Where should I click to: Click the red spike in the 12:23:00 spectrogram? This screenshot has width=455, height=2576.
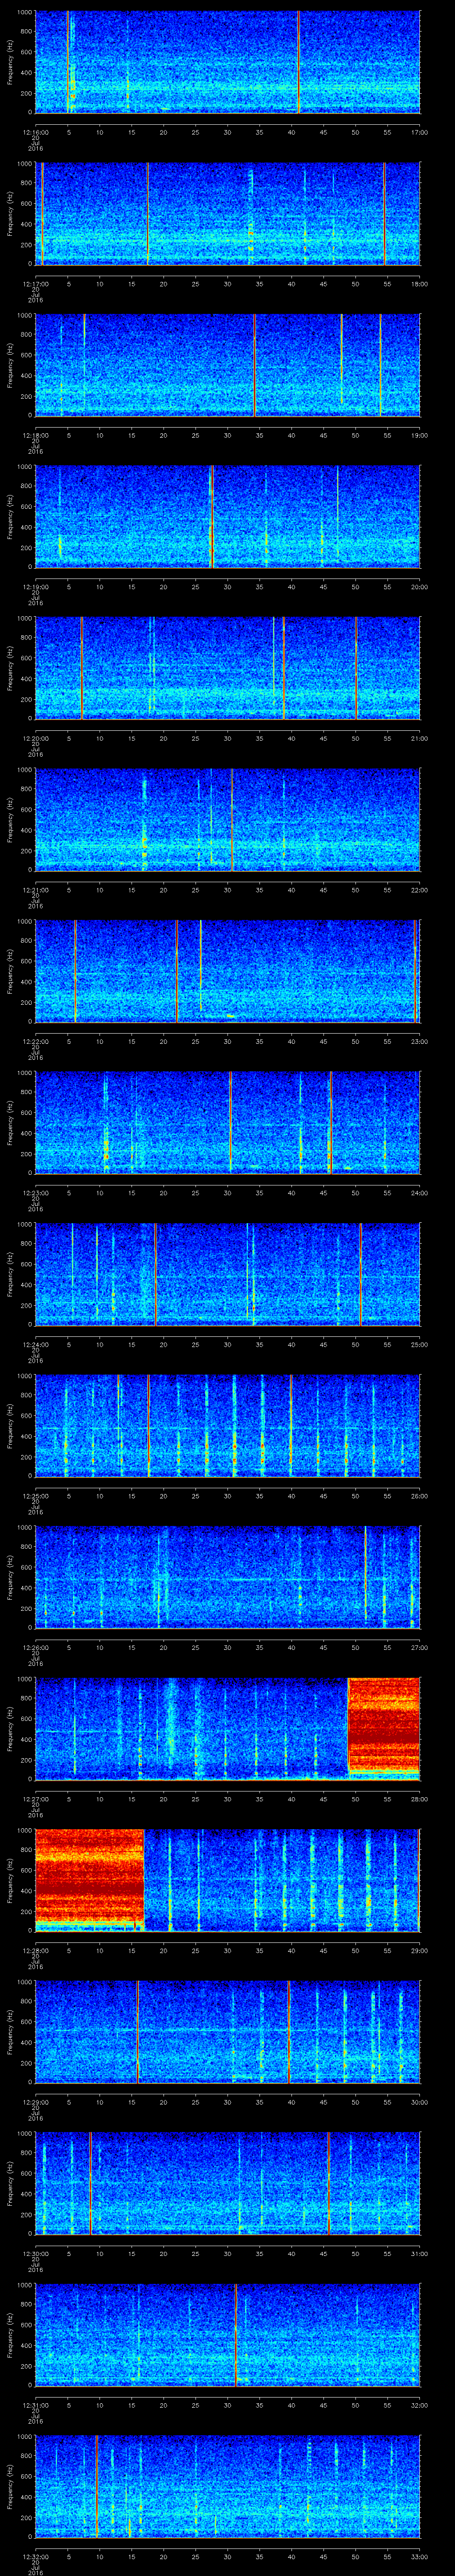(230, 1121)
